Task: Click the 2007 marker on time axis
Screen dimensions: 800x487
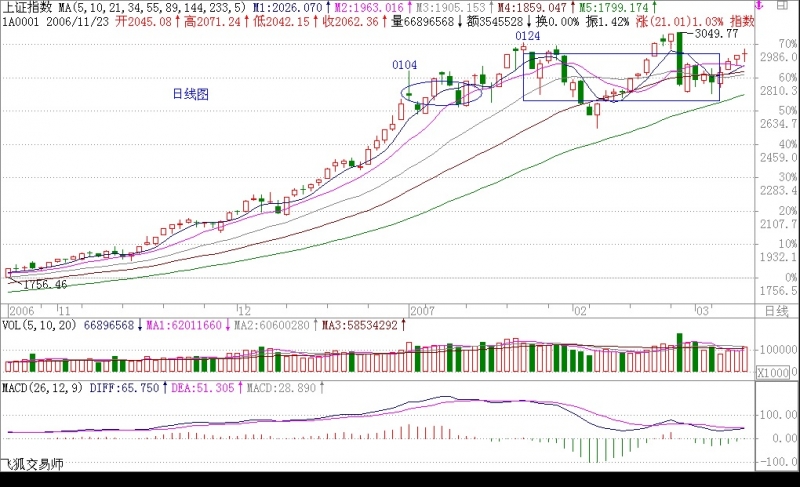Action: 423,311
